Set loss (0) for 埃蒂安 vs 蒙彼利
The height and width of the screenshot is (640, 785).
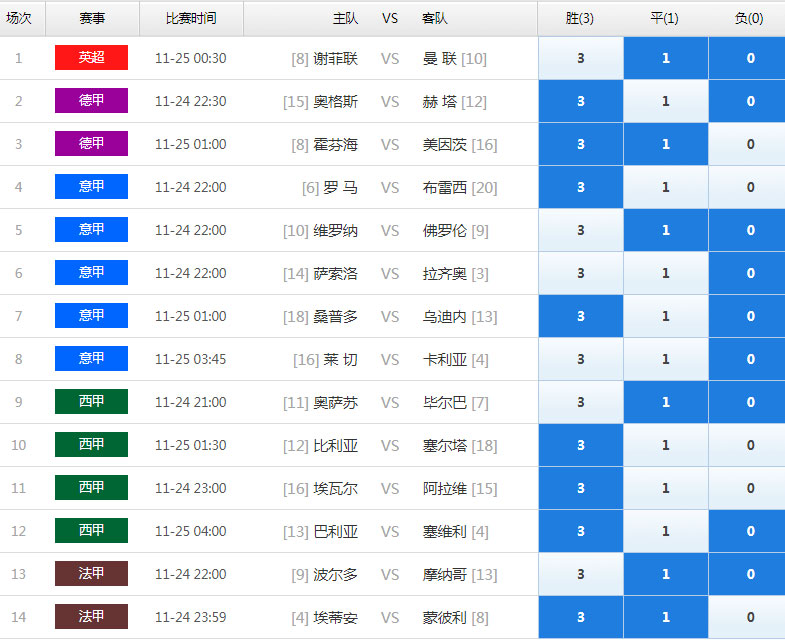pyautogui.click(x=747, y=617)
